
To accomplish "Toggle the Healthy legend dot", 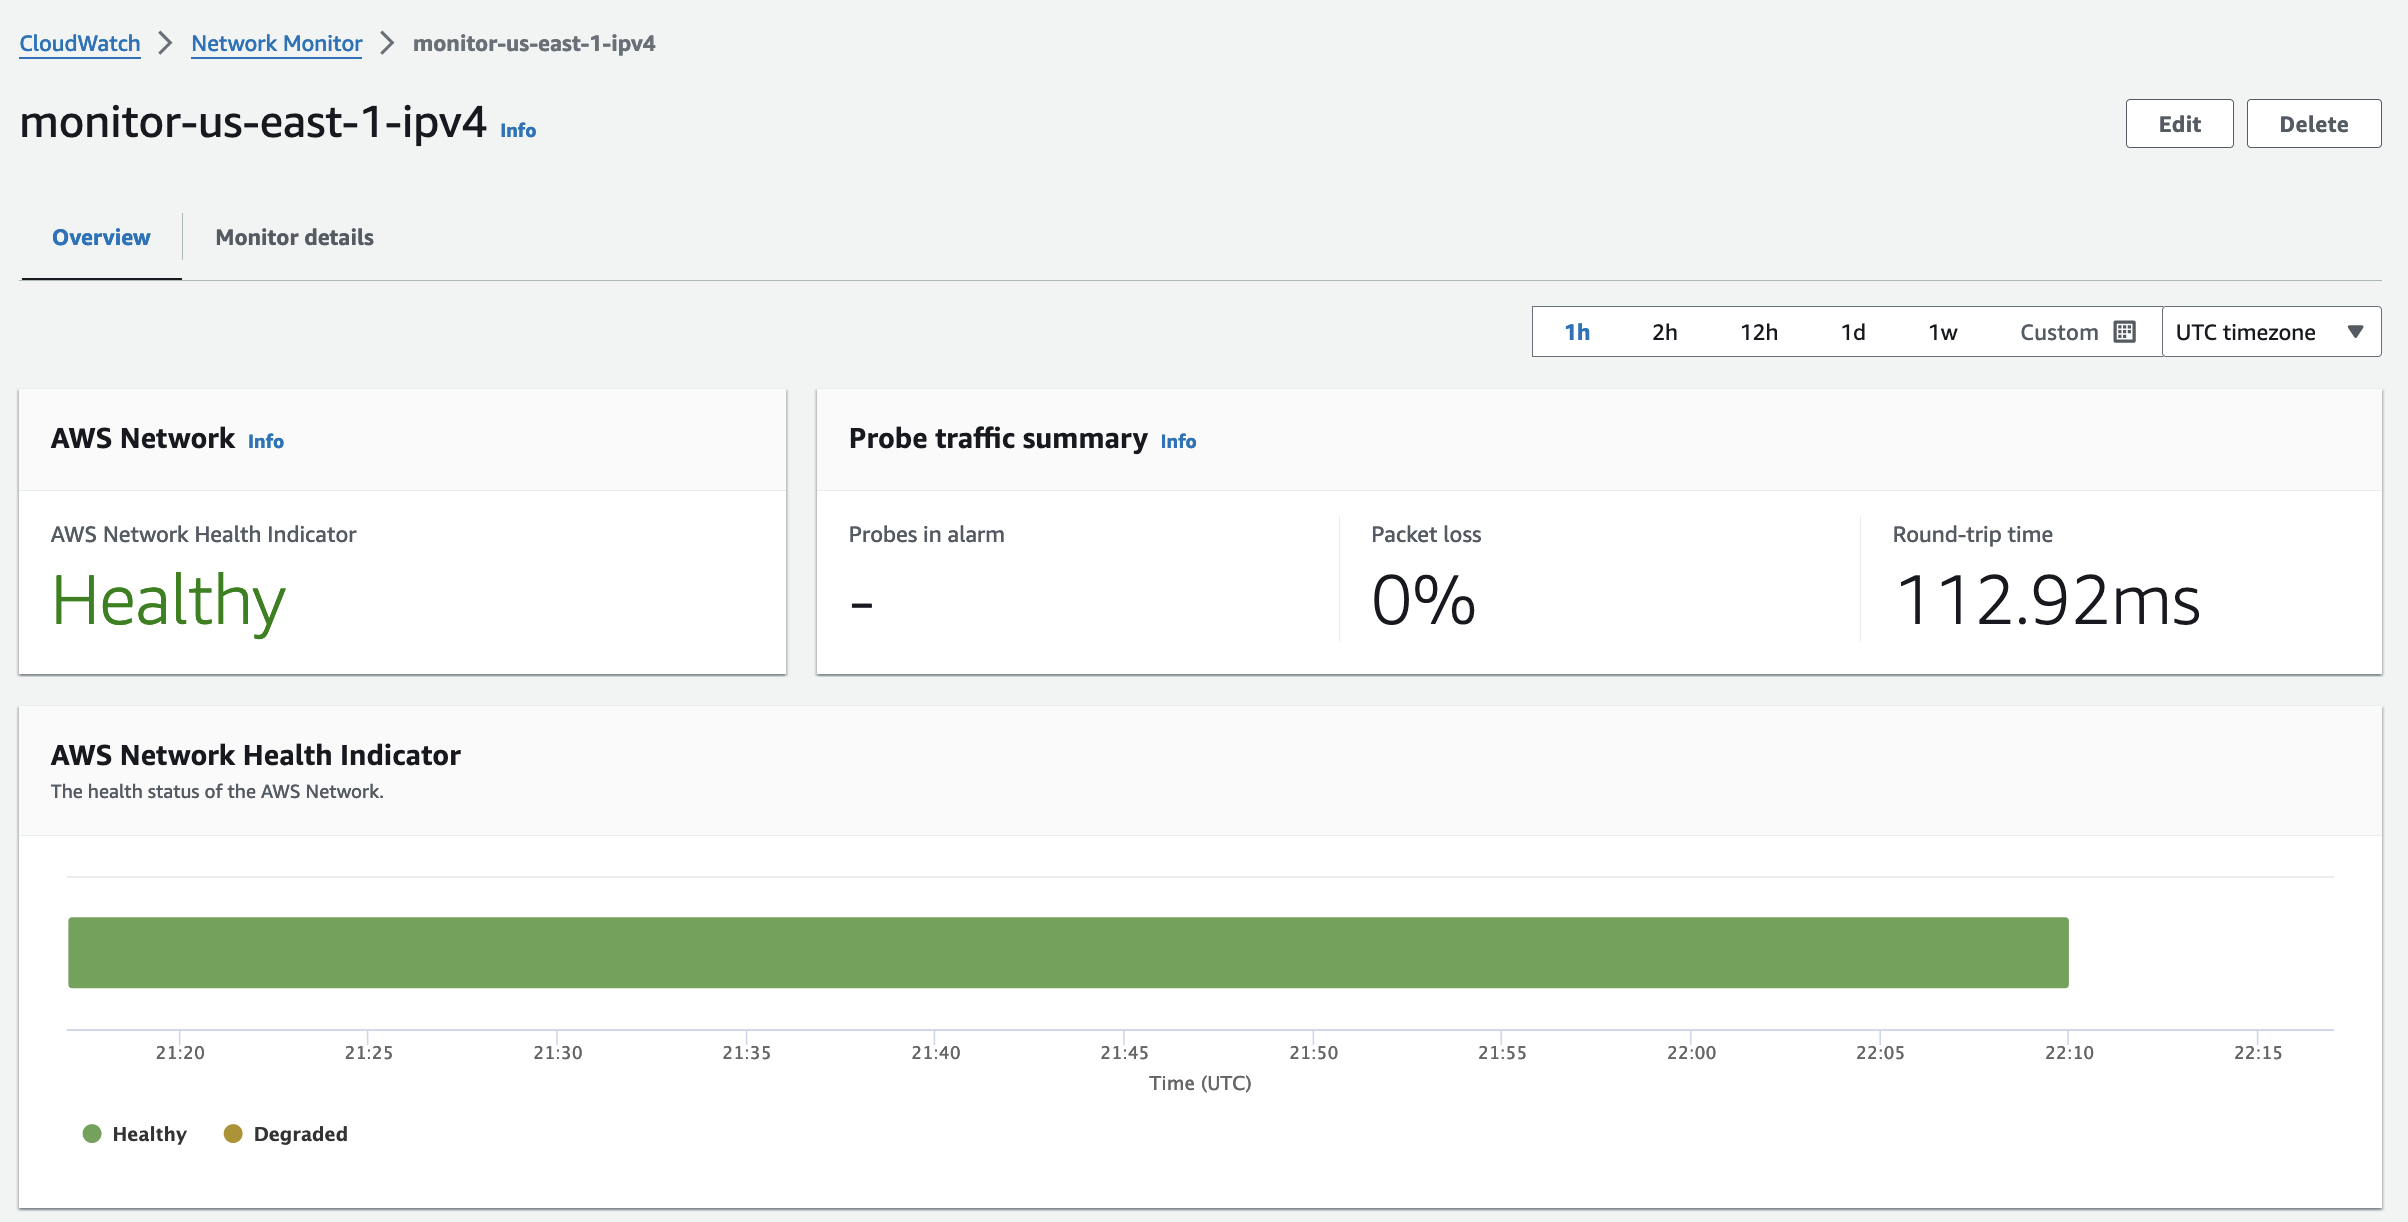I will 92,1133.
